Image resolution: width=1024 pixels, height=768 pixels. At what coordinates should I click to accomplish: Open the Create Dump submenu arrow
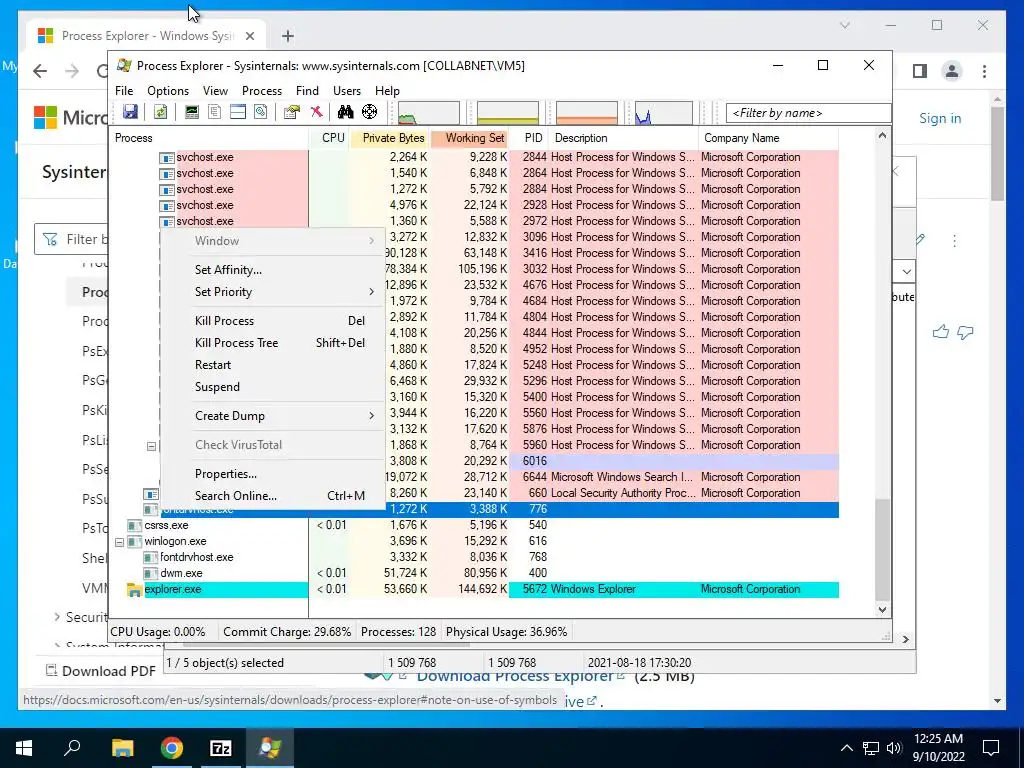click(372, 416)
